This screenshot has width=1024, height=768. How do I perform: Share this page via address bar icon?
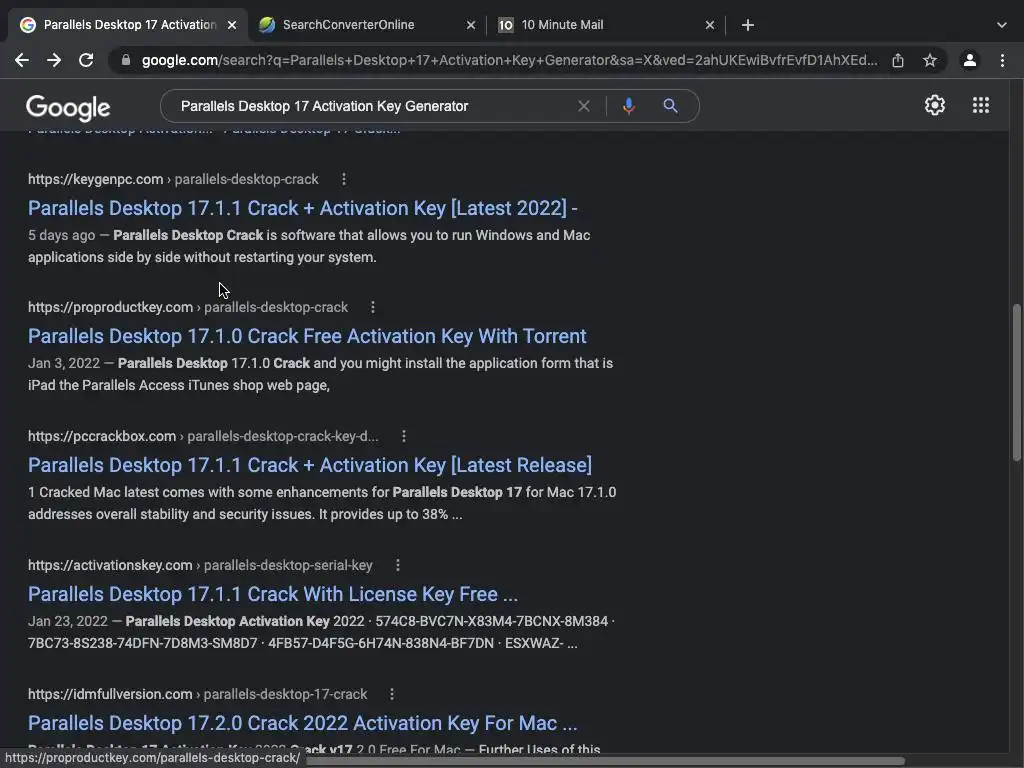898,60
